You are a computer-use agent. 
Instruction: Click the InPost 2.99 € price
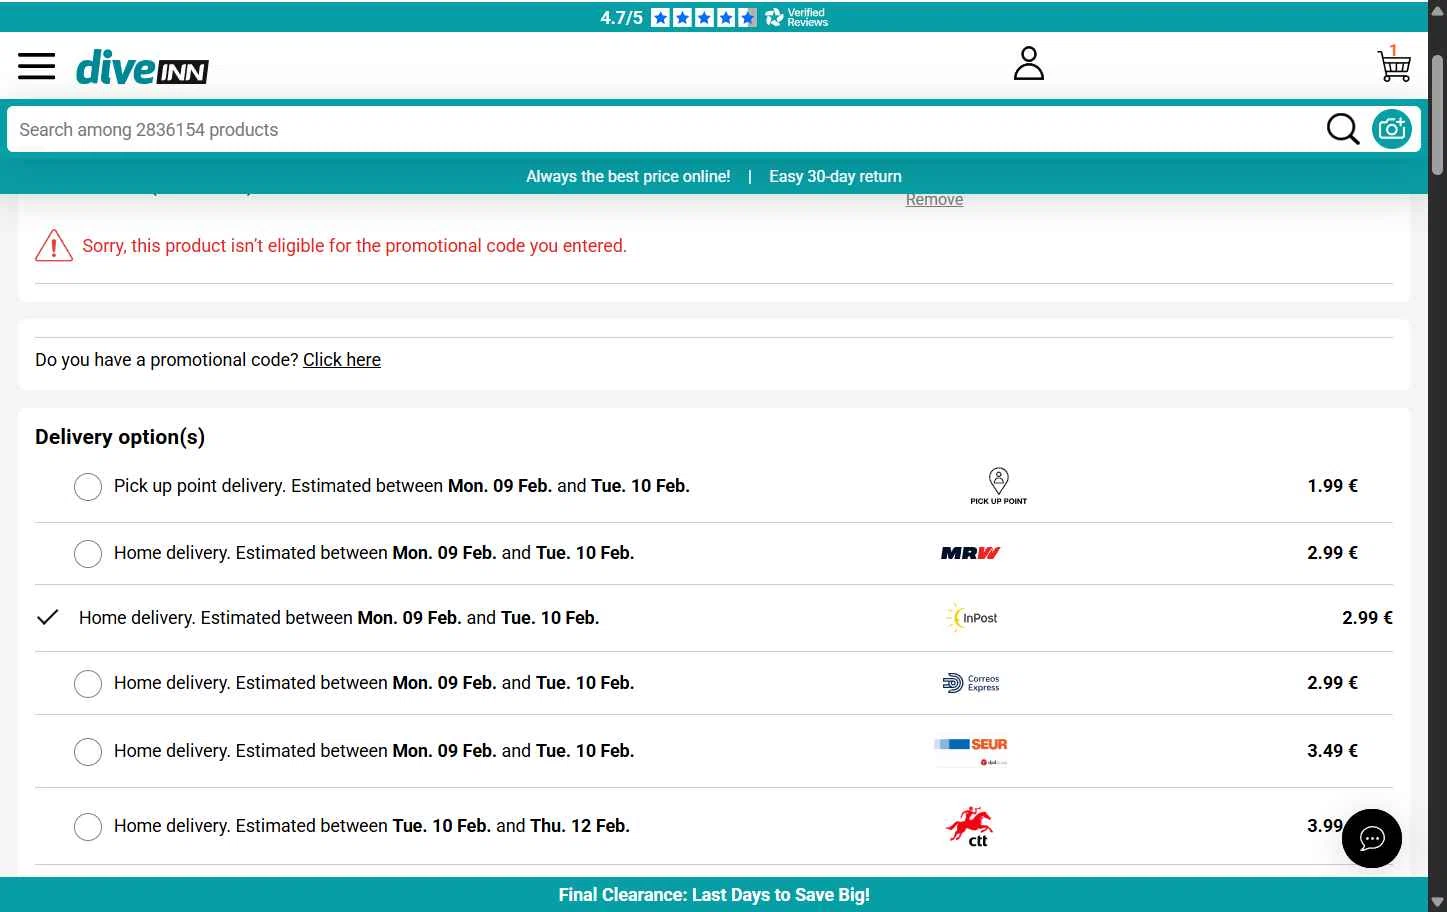(x=1367, y=618)
